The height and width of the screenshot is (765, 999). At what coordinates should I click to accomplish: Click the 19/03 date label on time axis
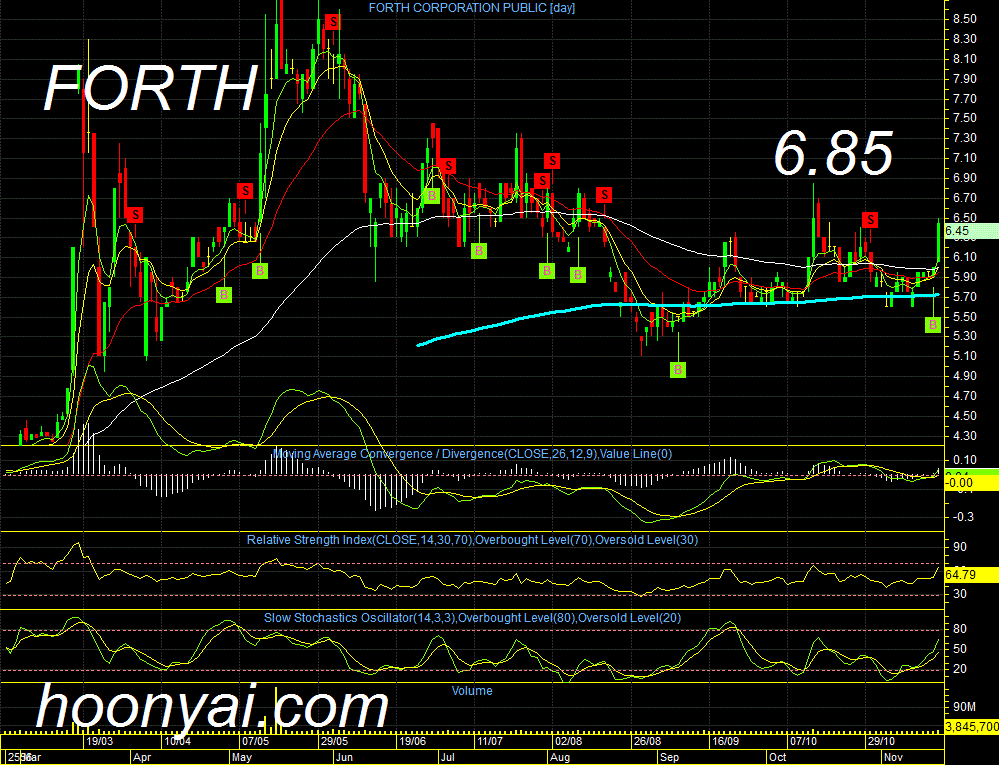(x=100, y=741)
